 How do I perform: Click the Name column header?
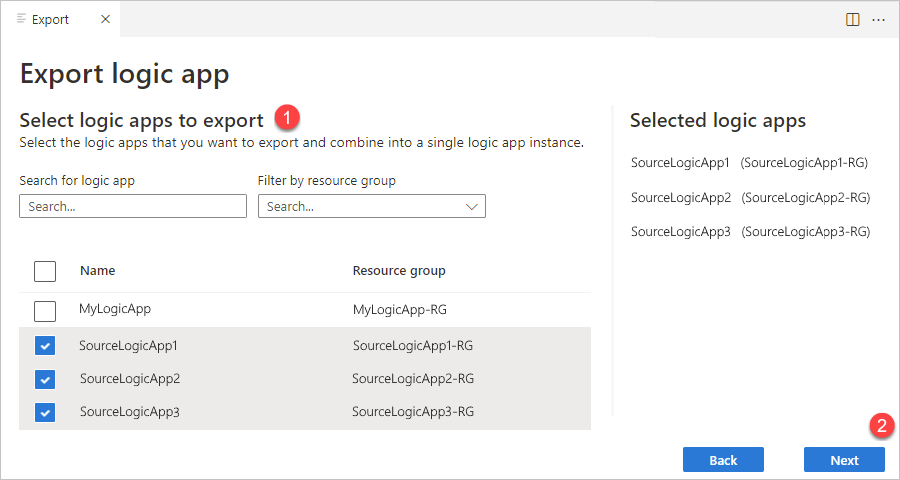(x=98, y=271)
